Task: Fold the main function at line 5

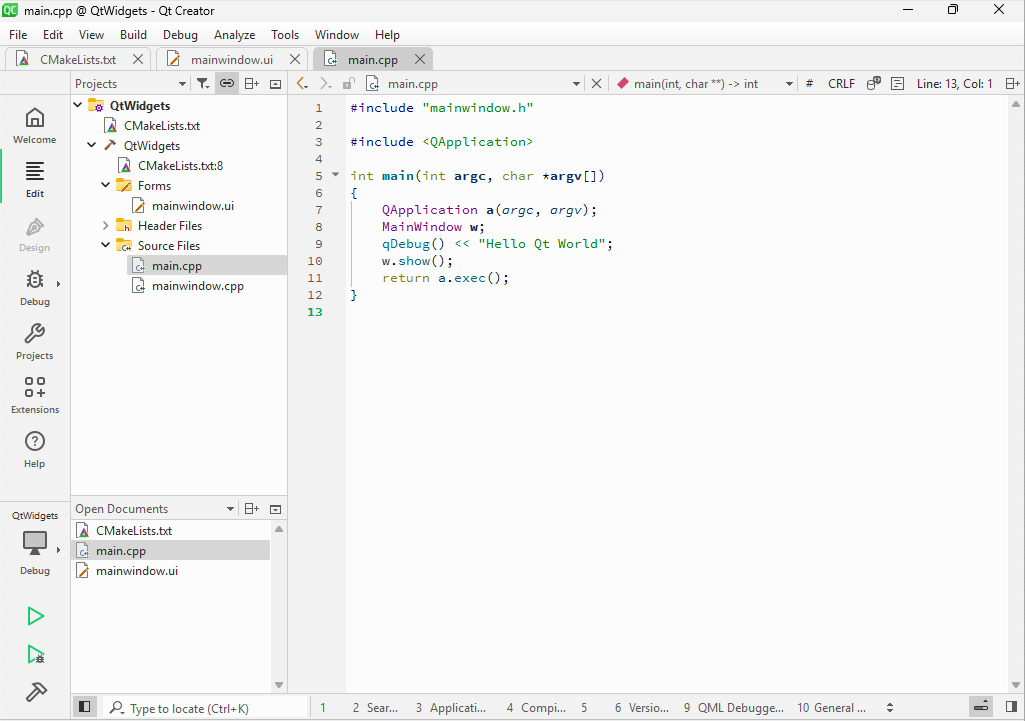Action: tap(336, 175)
